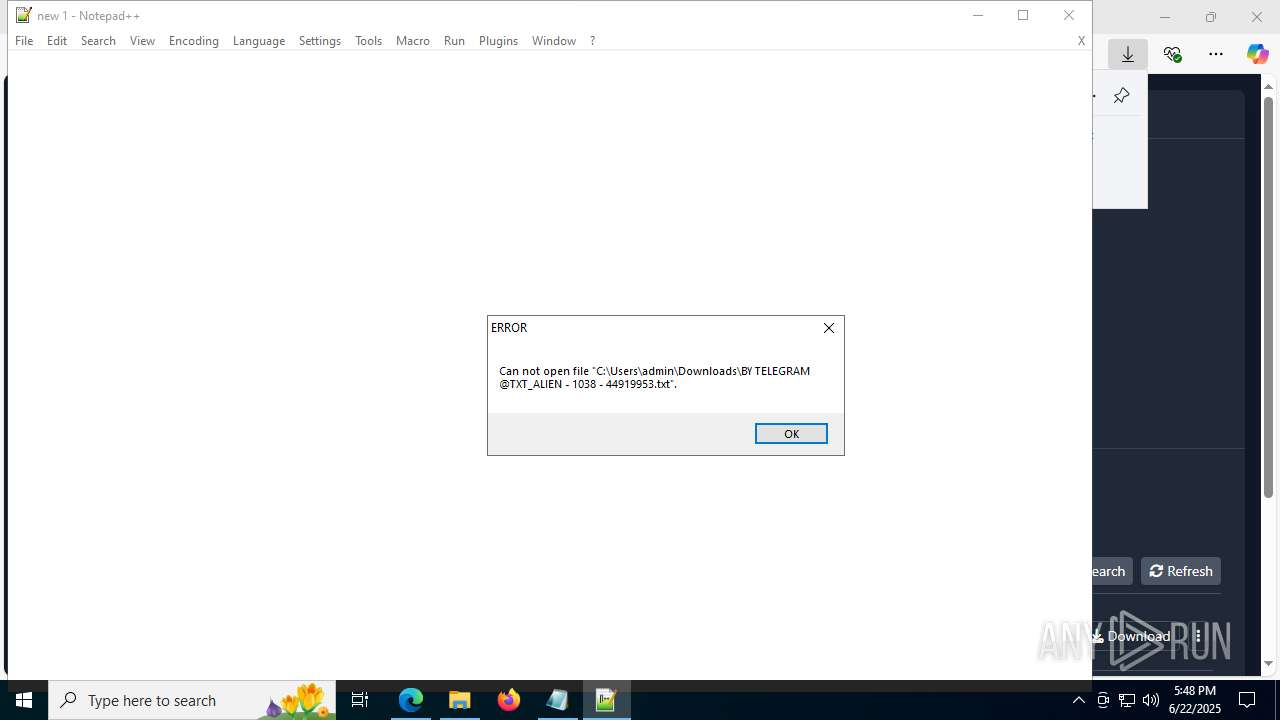1280x720 pixels.
Task: Launch Microsoft Edge from taskbar
Action: [411, 700]
